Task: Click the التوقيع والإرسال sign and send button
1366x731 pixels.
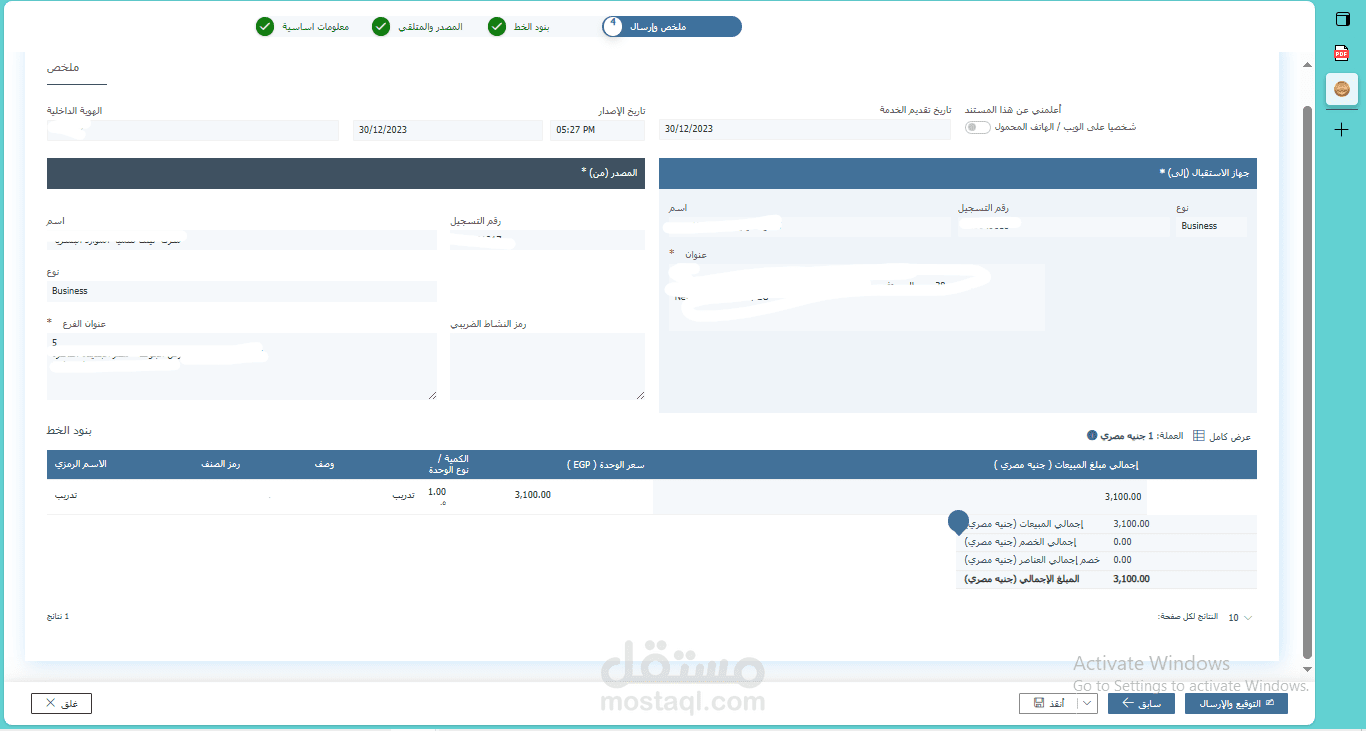Action: pyautogui.click(x=1236, y=704)
